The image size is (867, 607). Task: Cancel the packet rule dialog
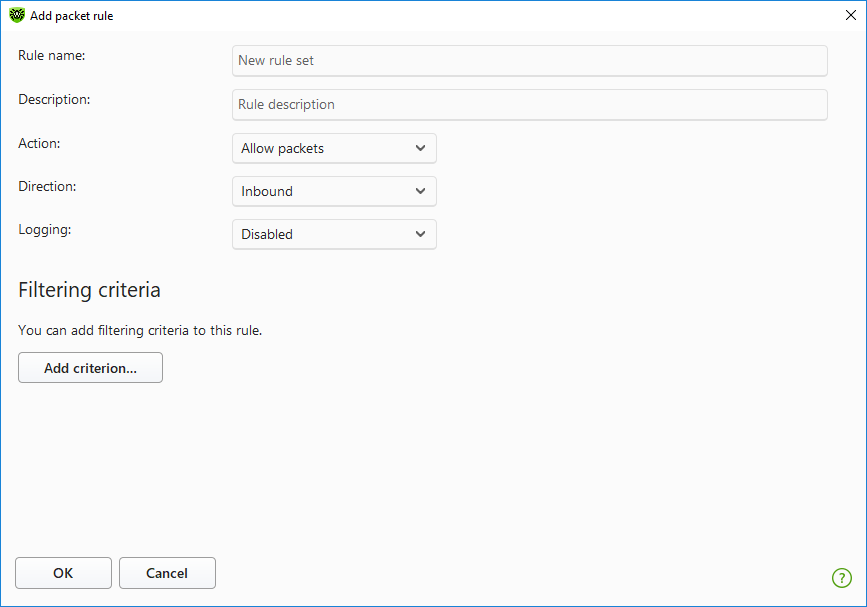tap(167, 573)
